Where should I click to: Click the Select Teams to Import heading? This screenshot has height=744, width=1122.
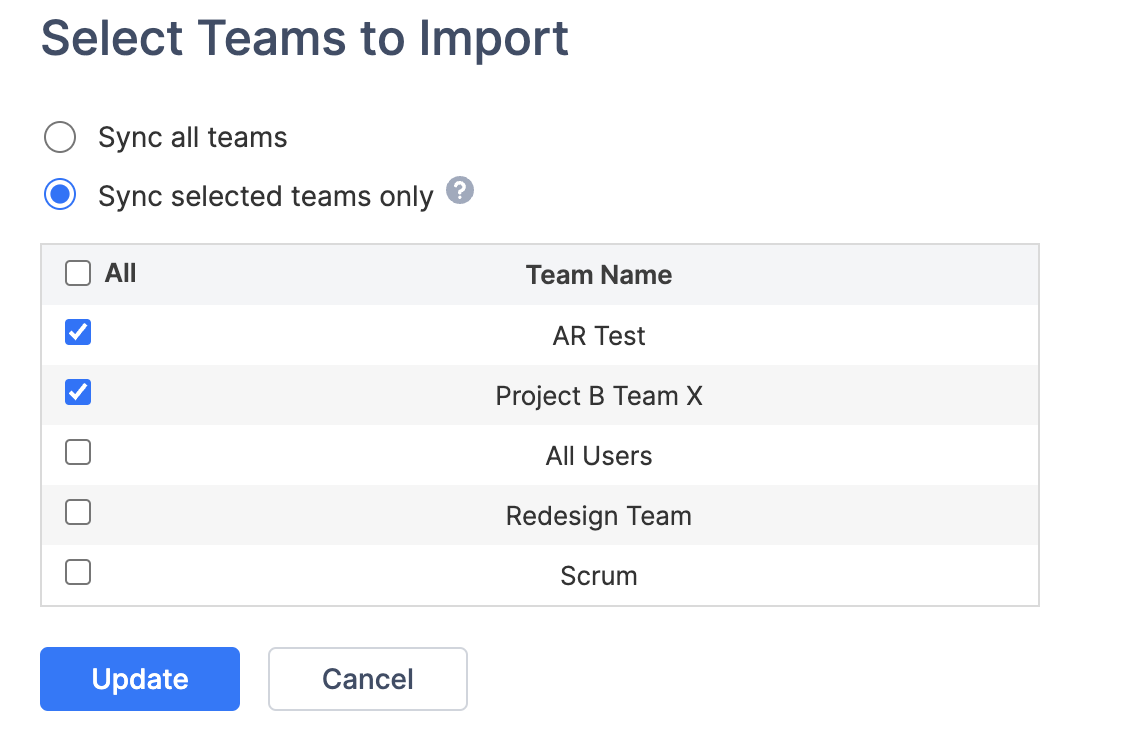[x=305, y=39]
